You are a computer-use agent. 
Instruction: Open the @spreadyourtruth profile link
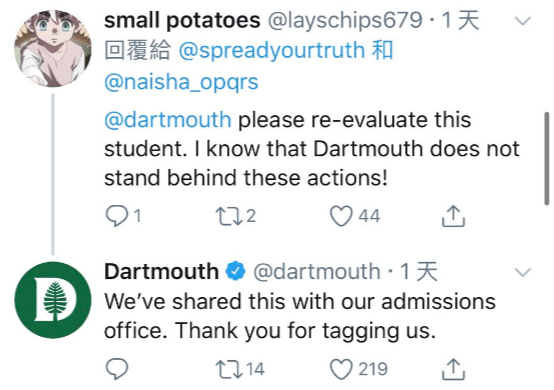click(272, 51)
